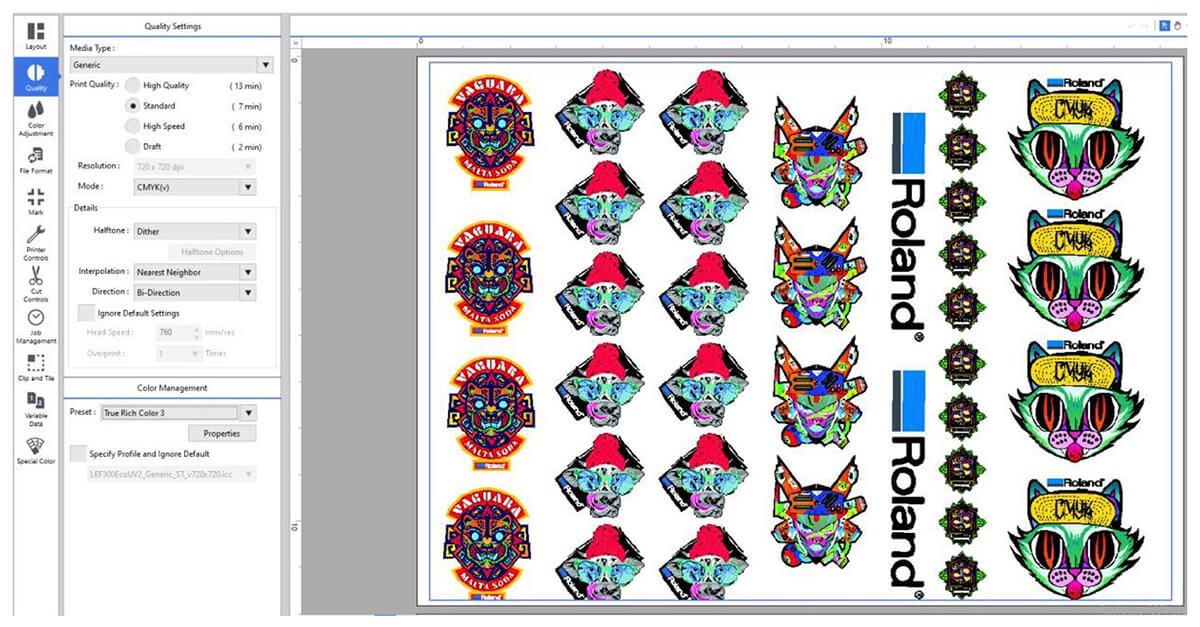Screen dimensions: 1200x627
Task: Open the Media Type dropdown showing Generic
Action: (x=172, y=65)
